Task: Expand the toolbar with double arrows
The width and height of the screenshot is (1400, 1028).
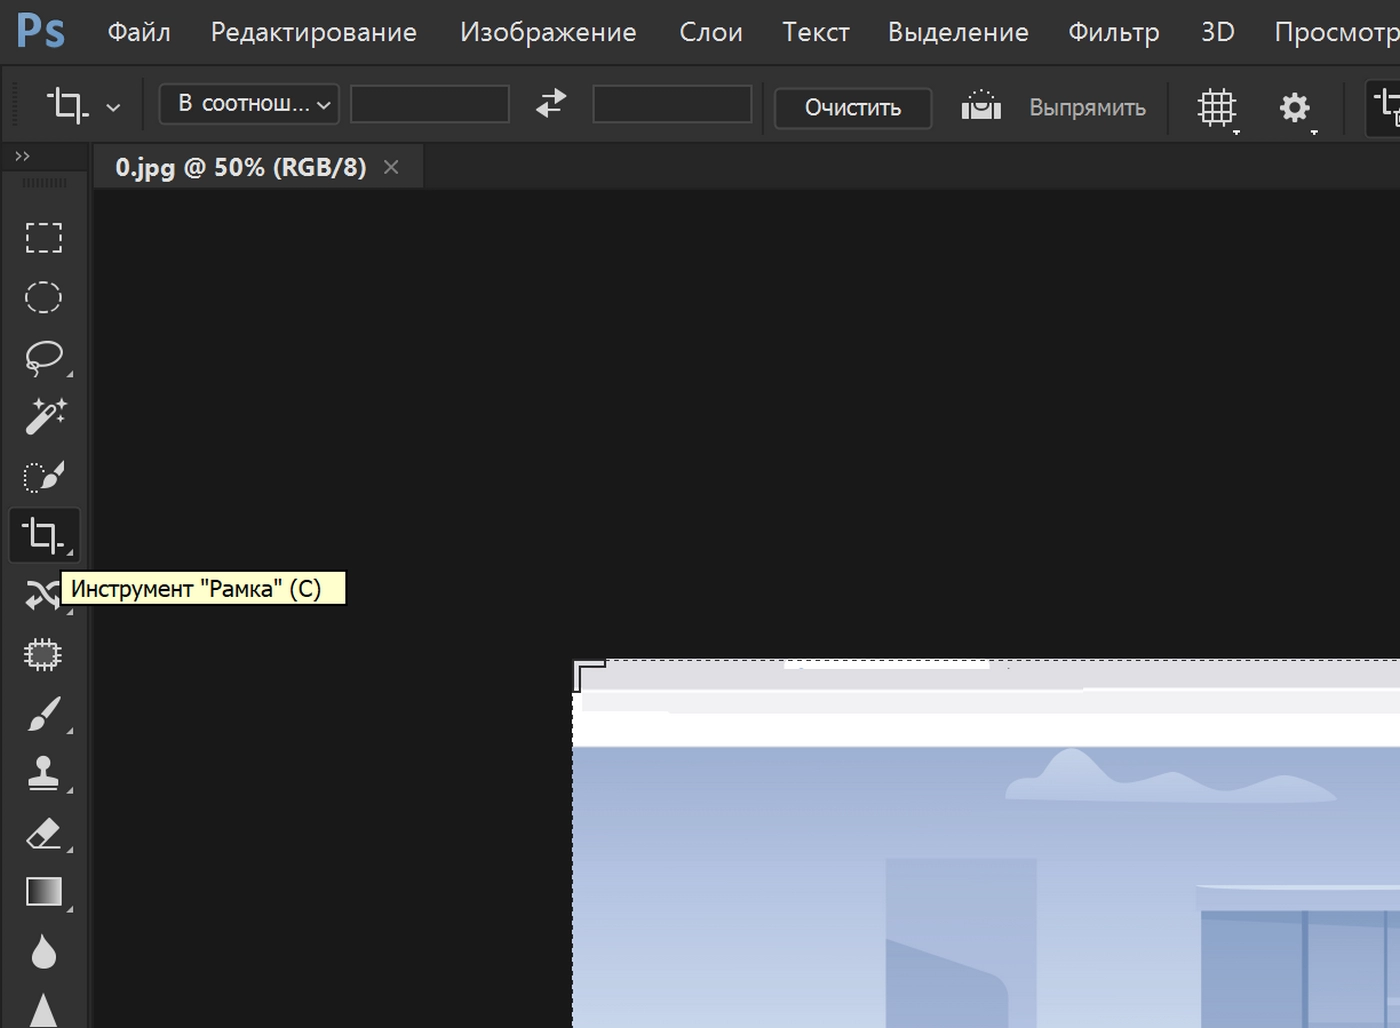Action: click(22, 156)
